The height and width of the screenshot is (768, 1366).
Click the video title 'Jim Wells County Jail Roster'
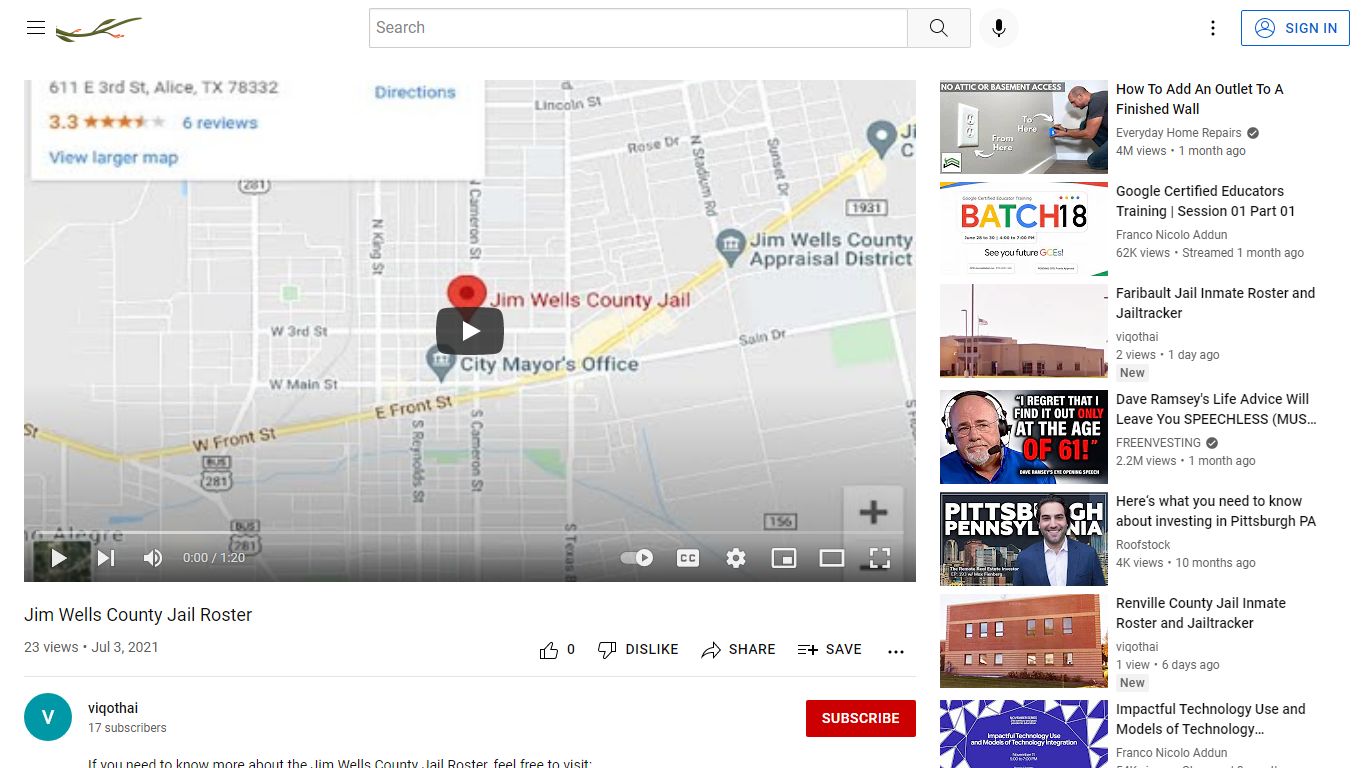(x=138, y=615)
